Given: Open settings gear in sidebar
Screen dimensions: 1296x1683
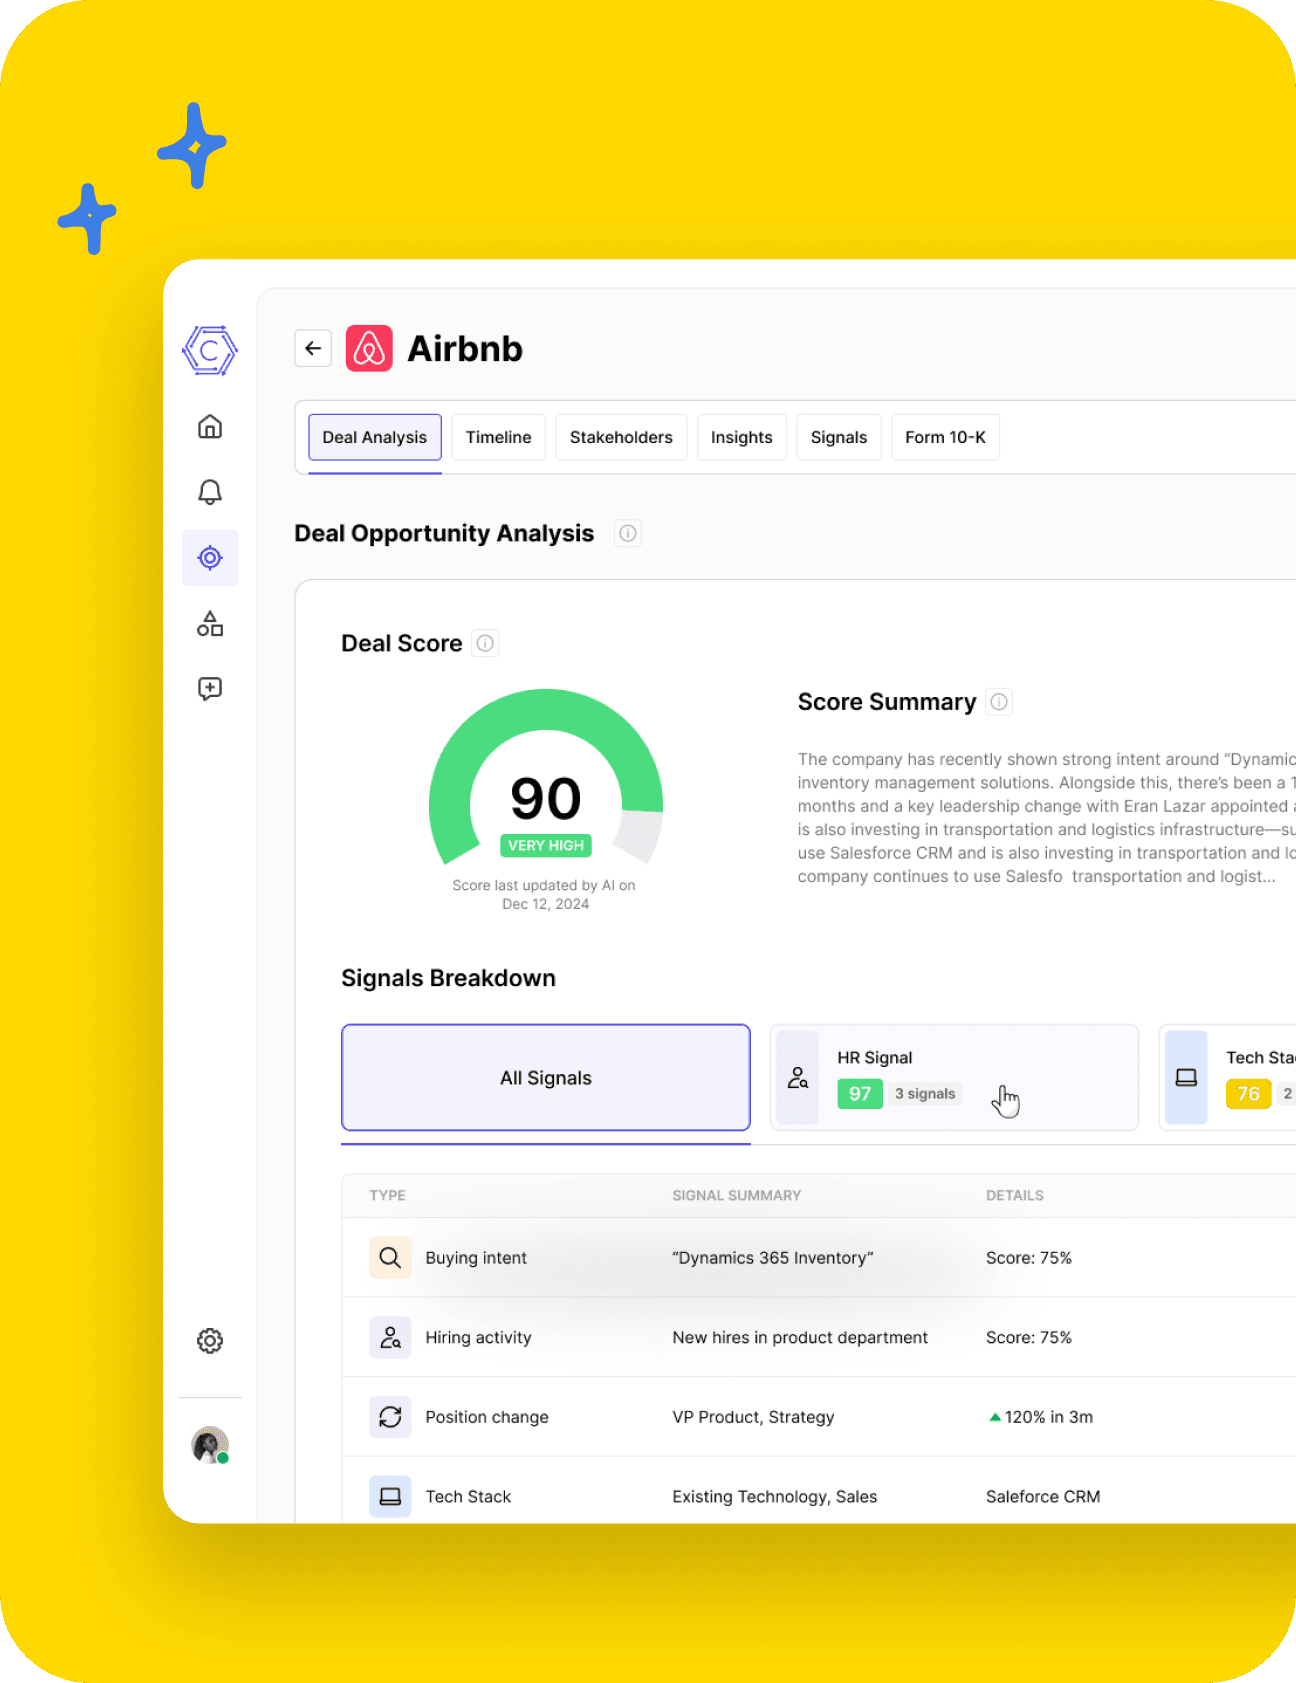Looking at the screenshot, I should pyautogui.click(x=210, y=1341).
